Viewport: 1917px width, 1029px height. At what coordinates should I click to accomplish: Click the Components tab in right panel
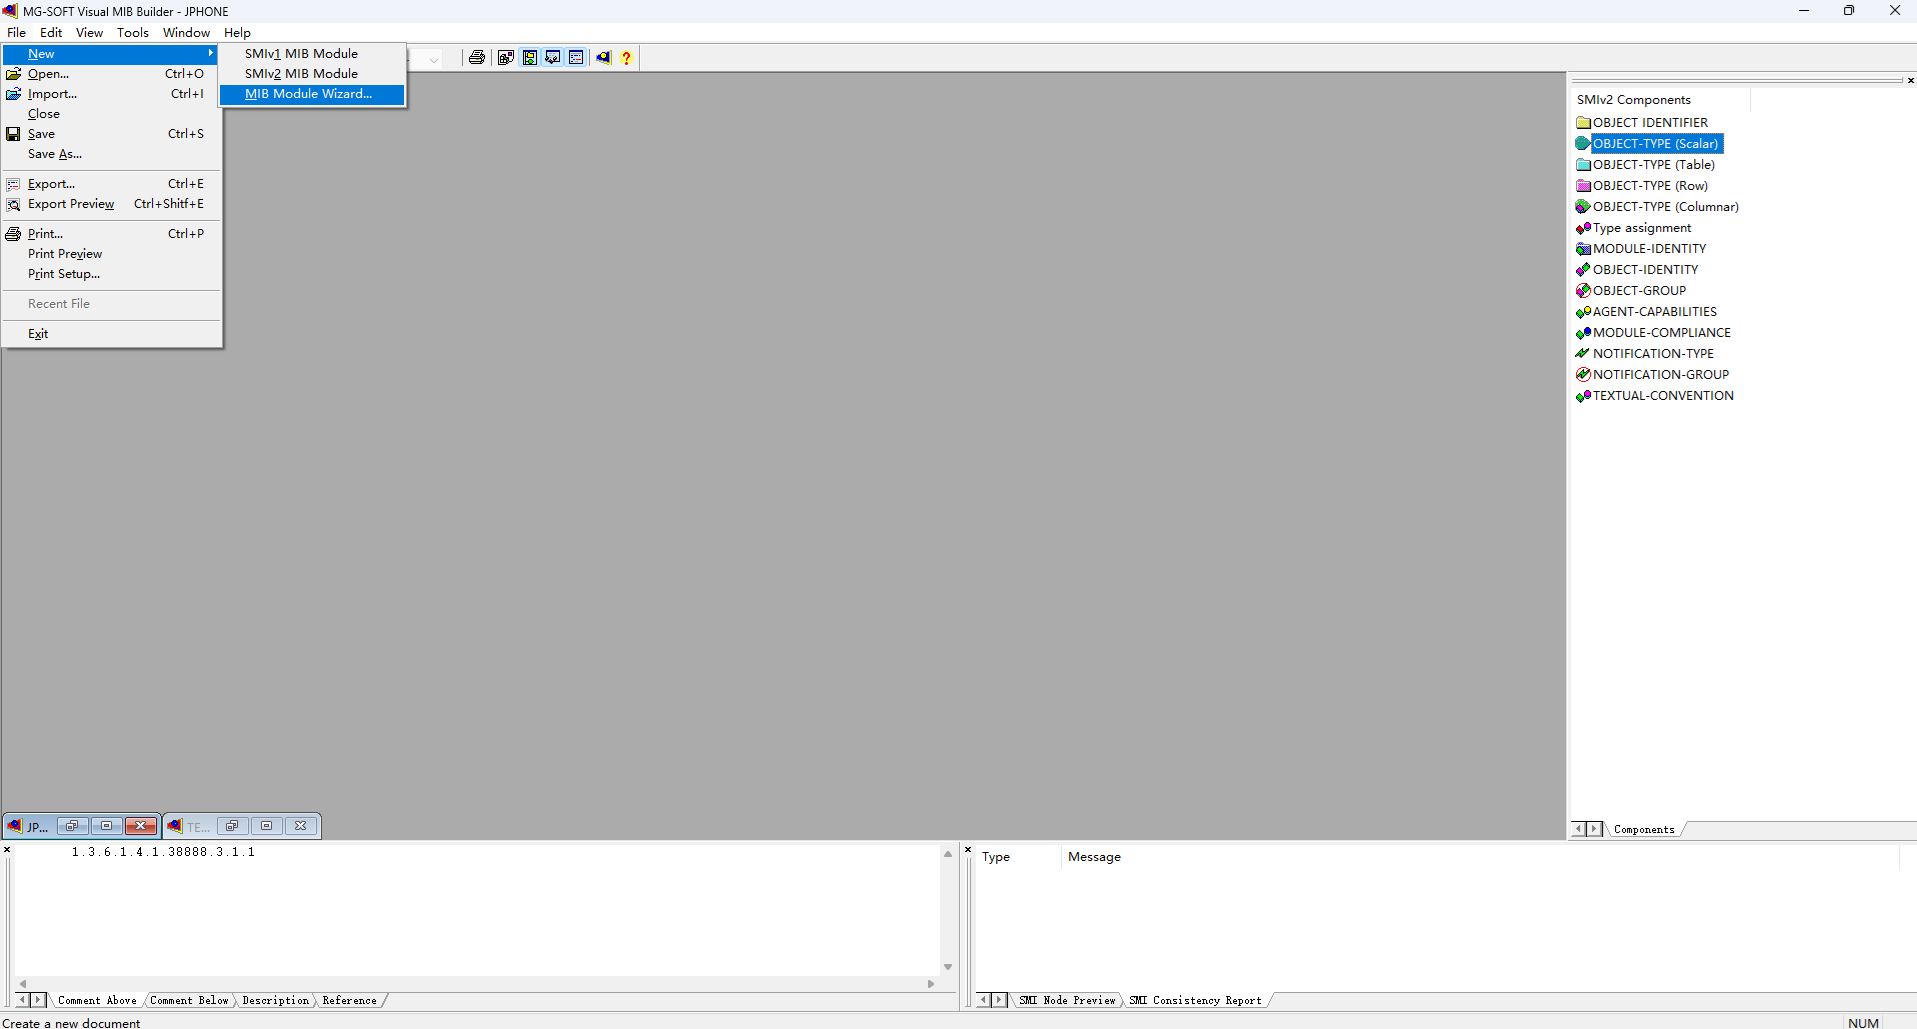point(1644,829)
